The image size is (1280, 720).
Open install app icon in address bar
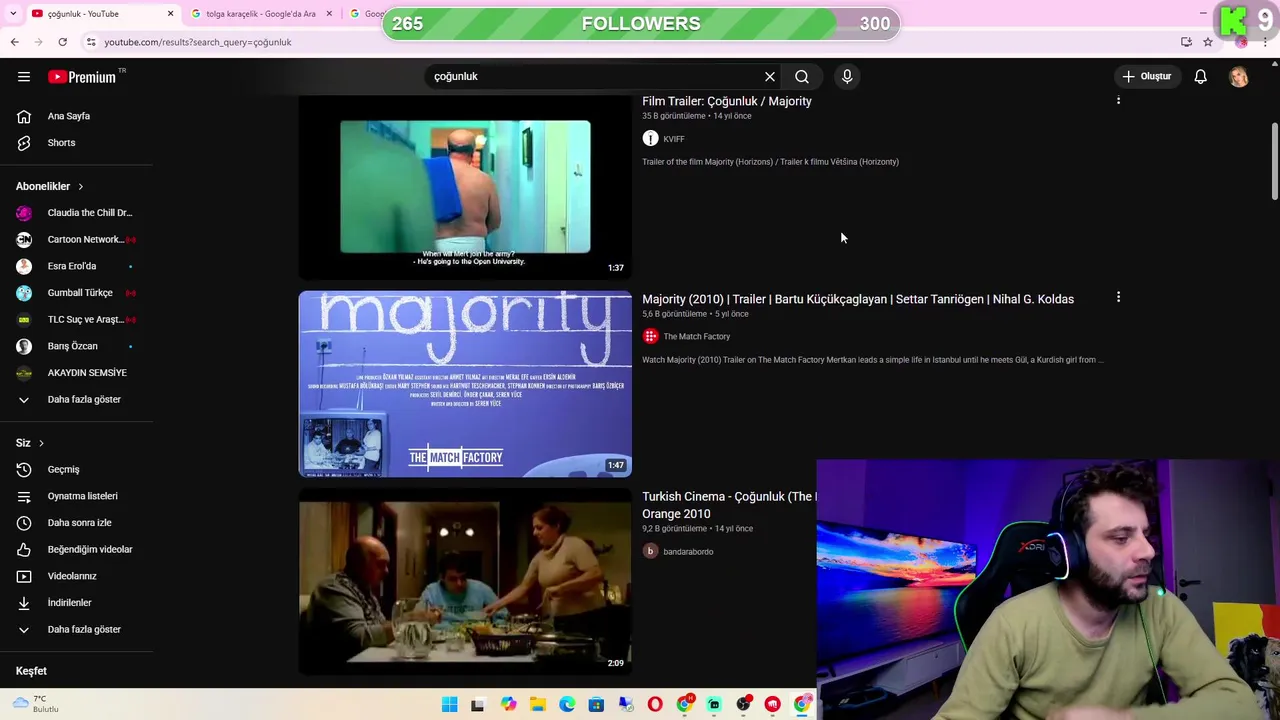(x=1186, y=42)
